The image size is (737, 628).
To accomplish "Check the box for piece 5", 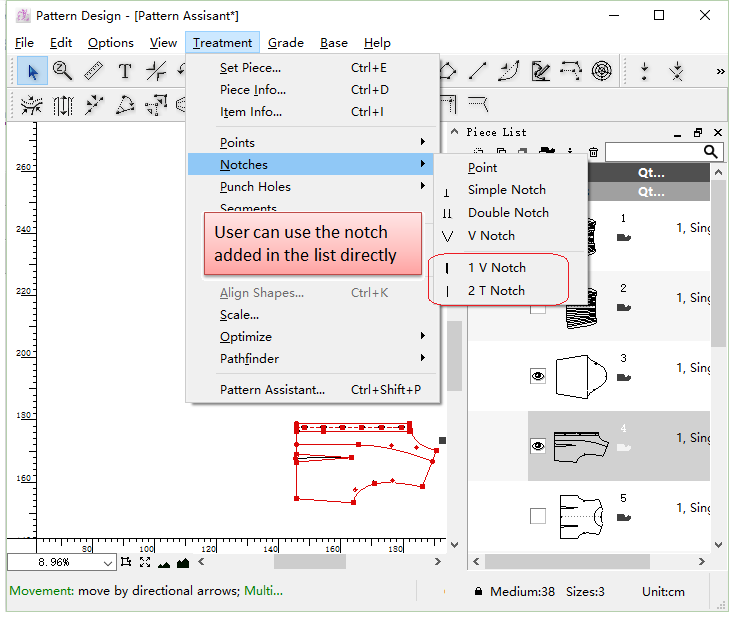I will [x=538, y=516].
